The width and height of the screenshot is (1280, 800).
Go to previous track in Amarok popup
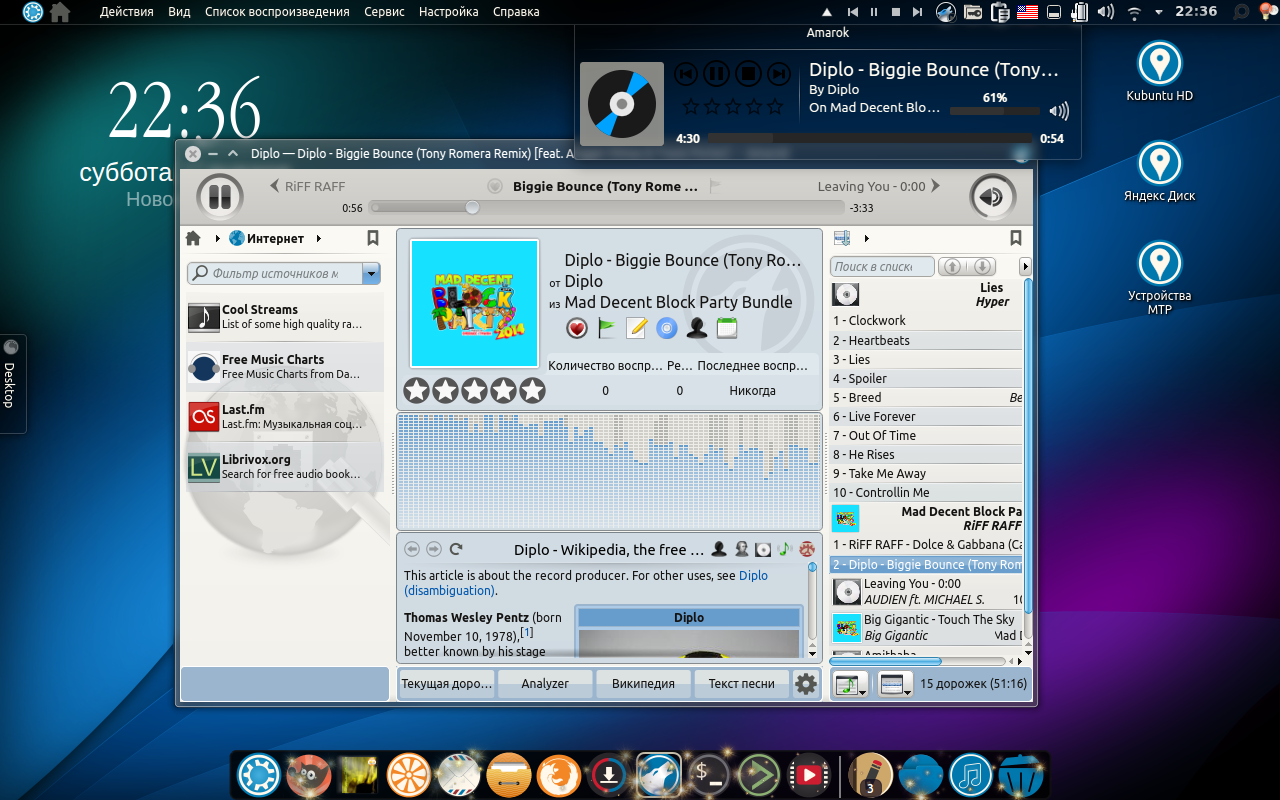pyautogui.click(x=685, y=73)
